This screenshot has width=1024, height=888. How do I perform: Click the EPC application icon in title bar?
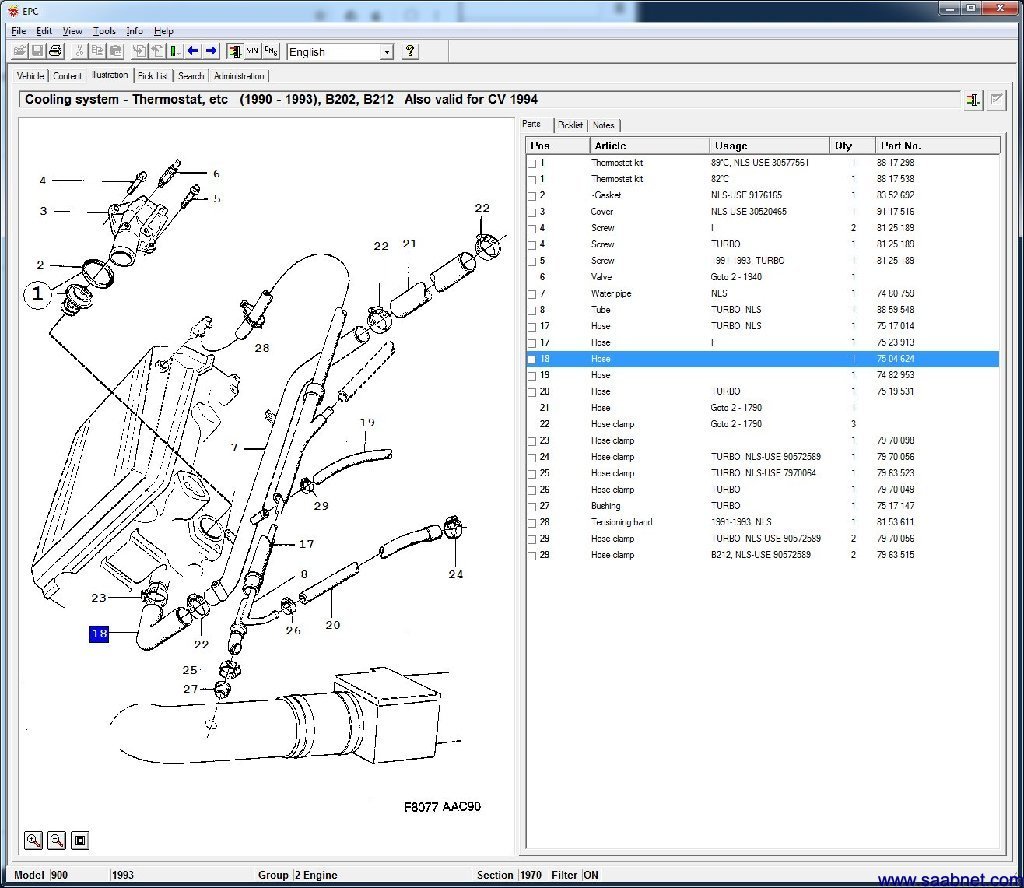(12, 10)
